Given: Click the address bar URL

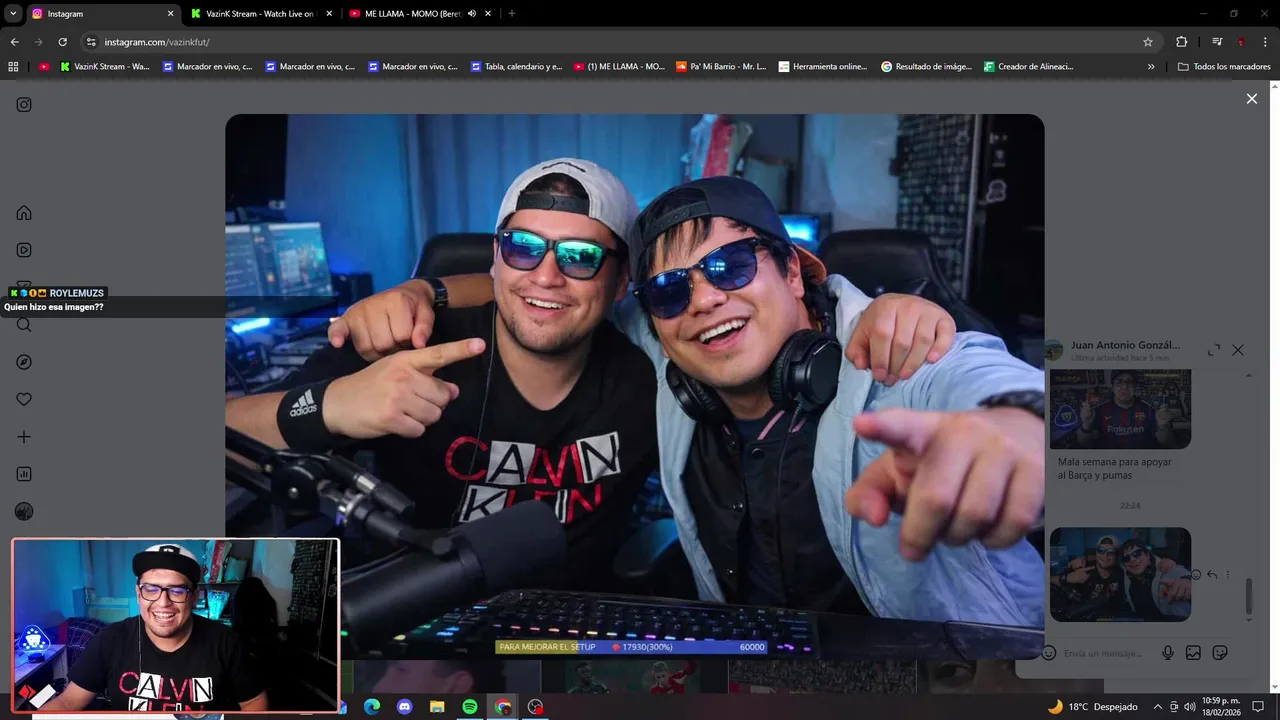Looking at the screenshot, I should tap(157, 42).
